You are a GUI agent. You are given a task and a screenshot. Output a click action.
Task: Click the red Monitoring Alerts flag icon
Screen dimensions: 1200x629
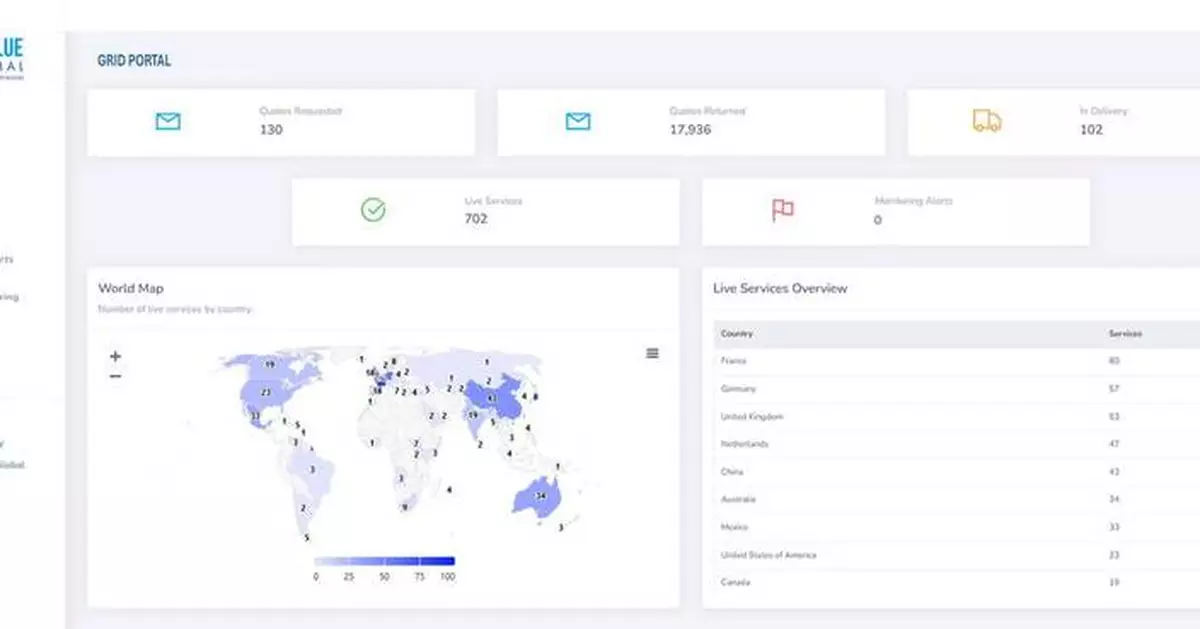(784, 209)
